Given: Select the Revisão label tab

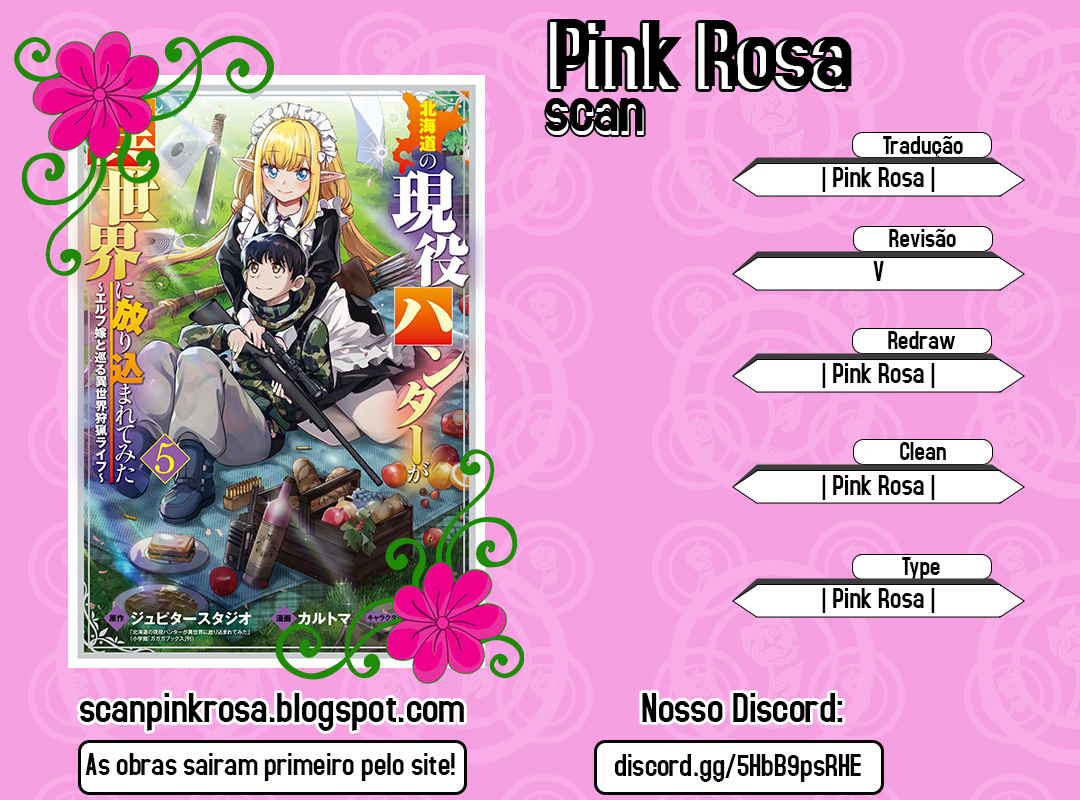Looking at the screenshot, I should pos(922,238).
